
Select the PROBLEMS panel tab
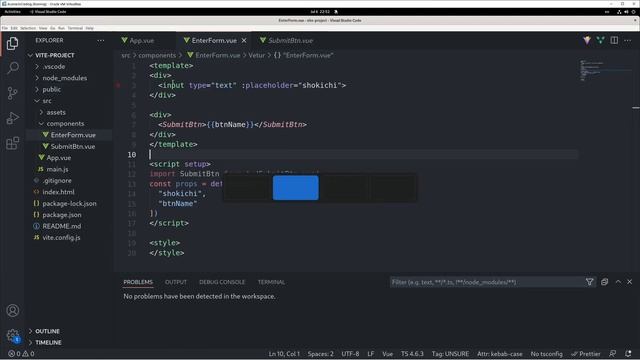tap(138, 282)
